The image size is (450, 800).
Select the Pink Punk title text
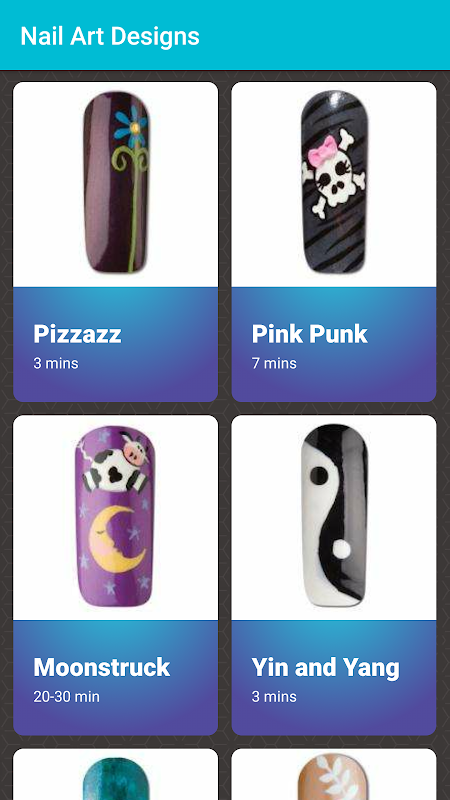click(309, 334)
